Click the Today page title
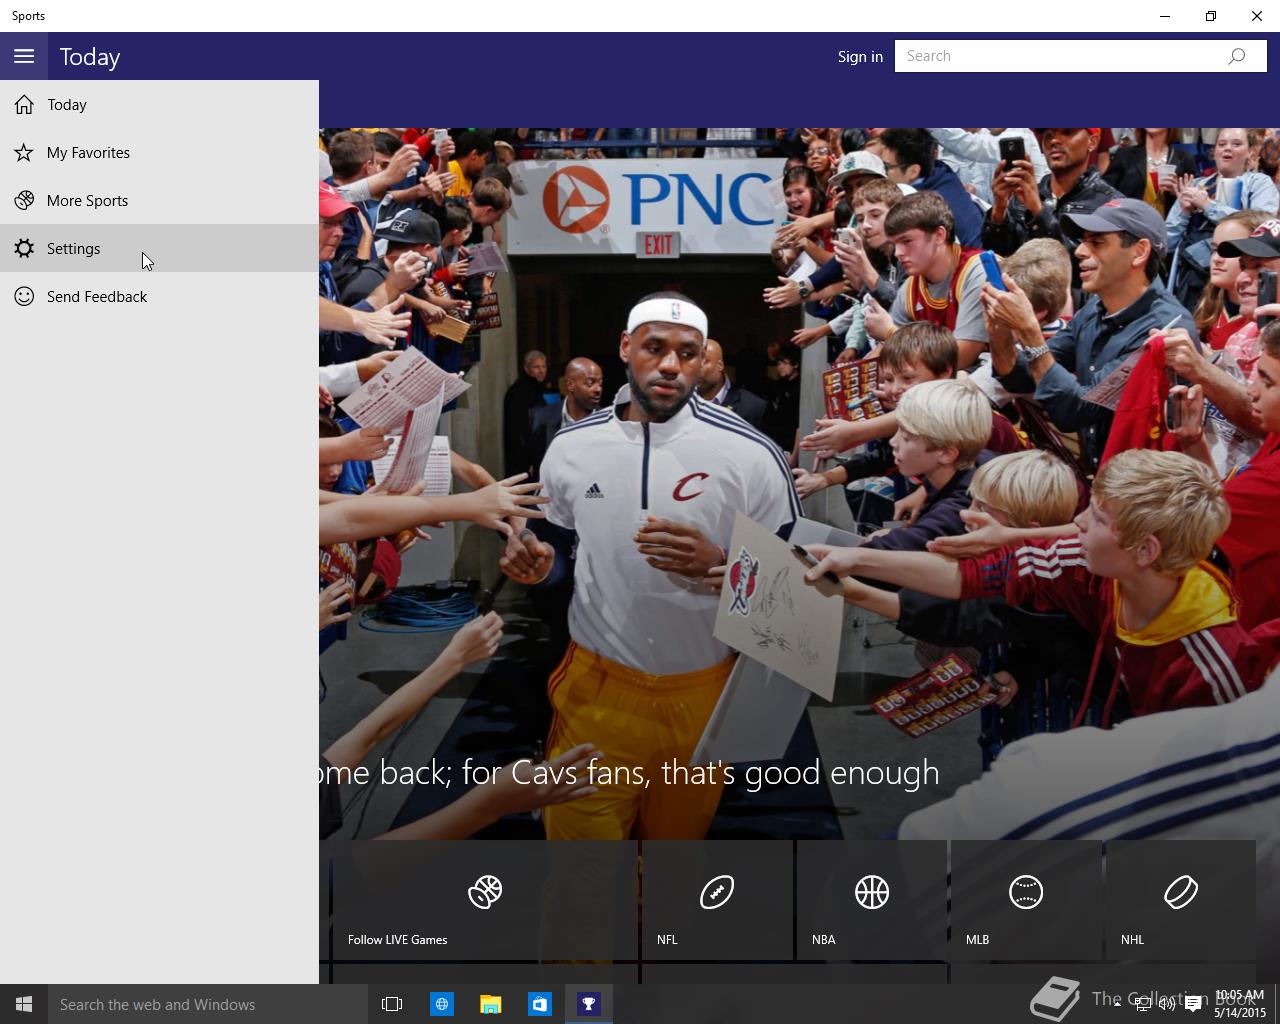1280x1024 pixels. click(x=90, y=57)
